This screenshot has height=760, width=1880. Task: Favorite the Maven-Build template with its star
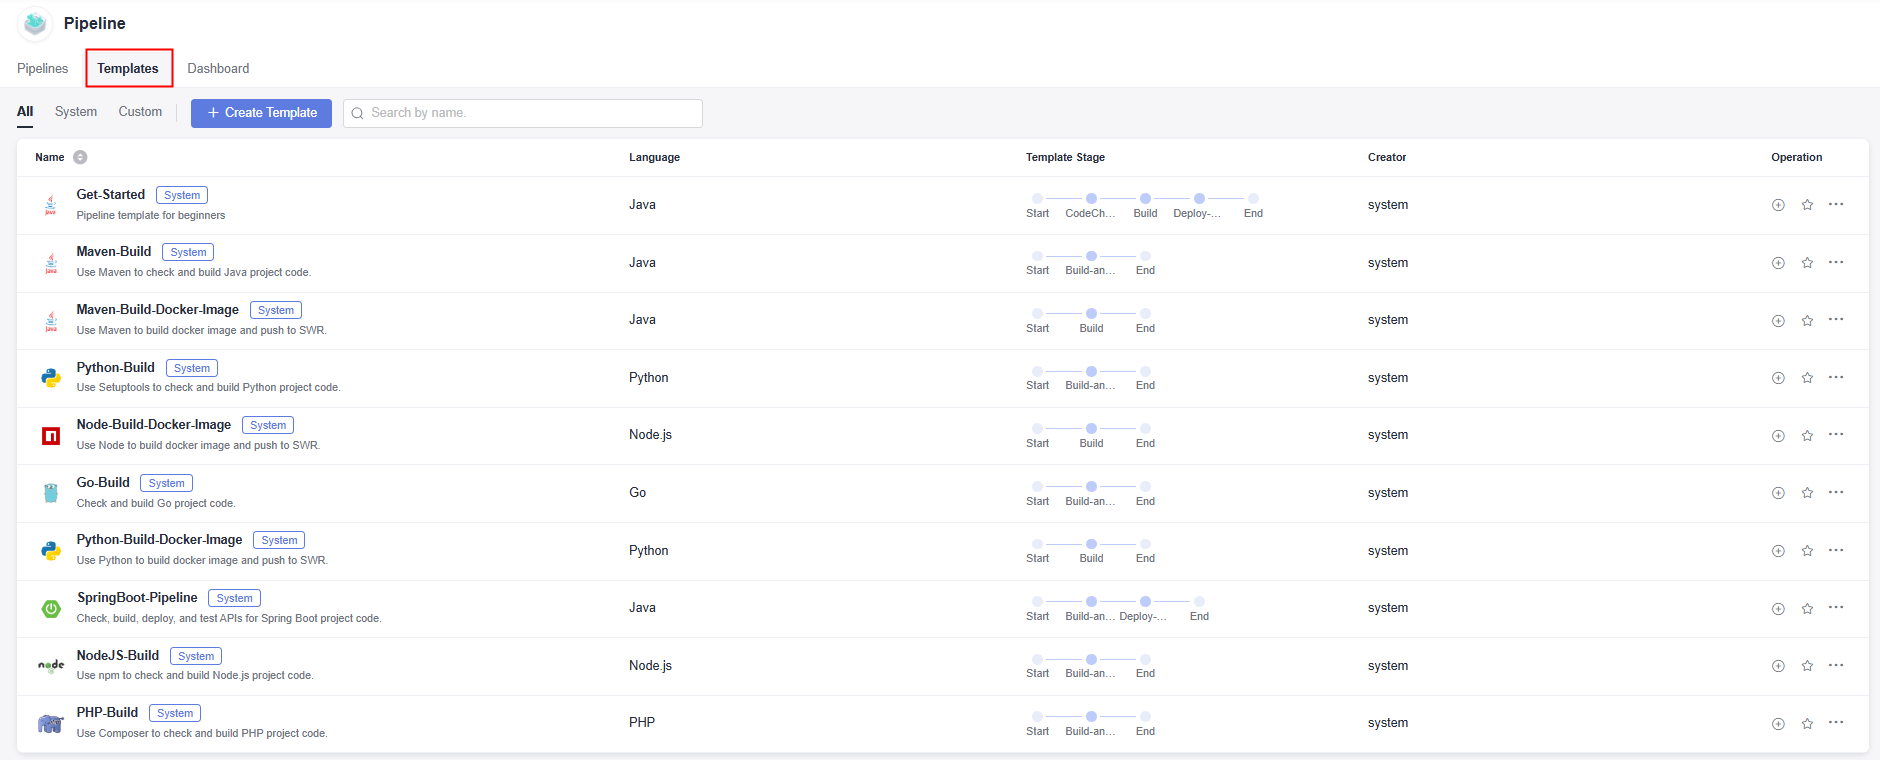point(1807,263)
